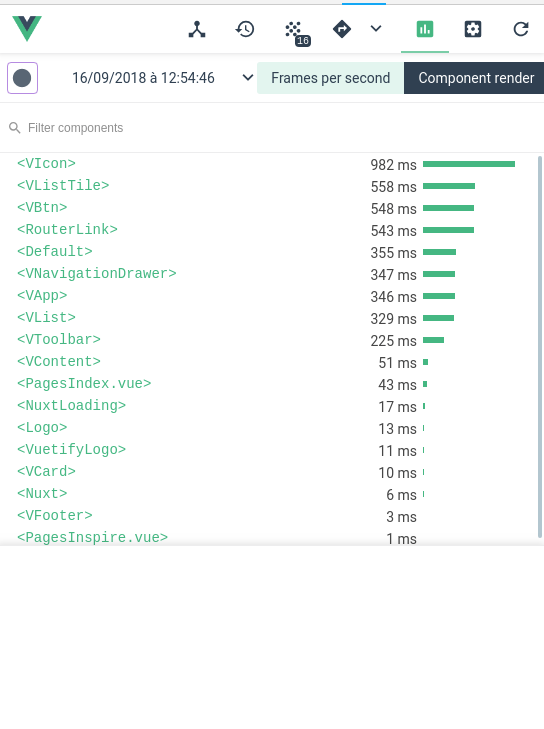Screen dimensions: 544x729
Task: Click the VListTile green duration bar
Action: 449,186
